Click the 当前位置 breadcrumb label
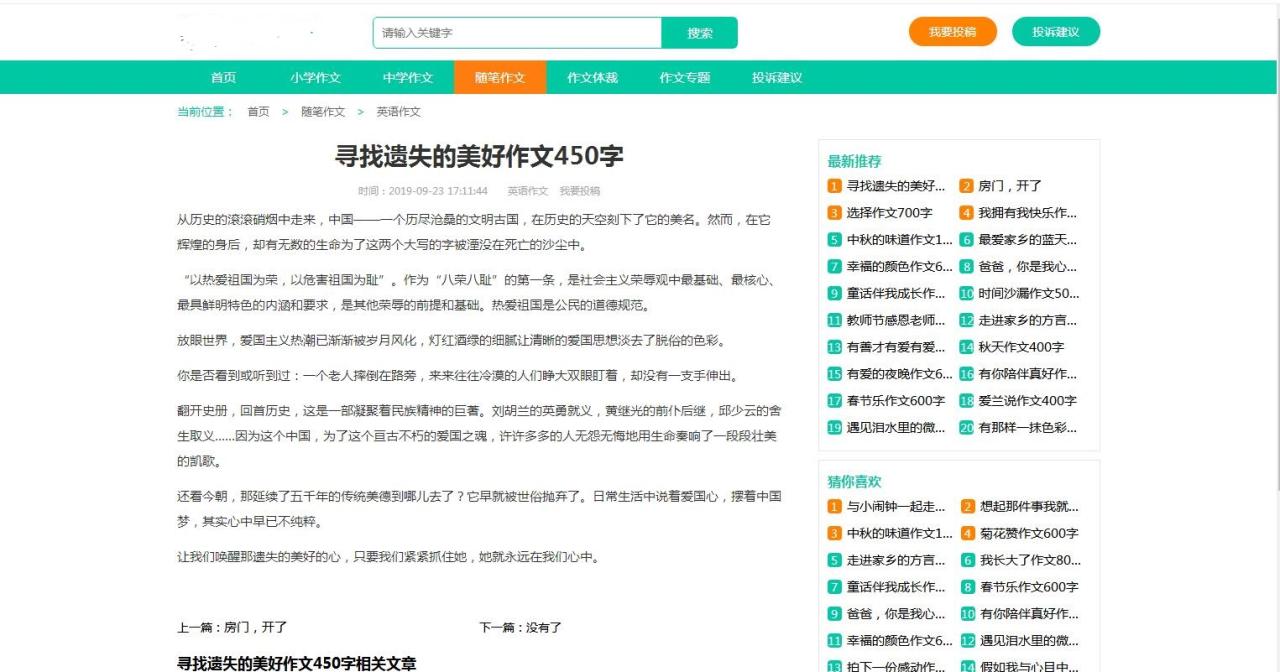The width and height of the screenshot is (1280, 672). point(205,112)
